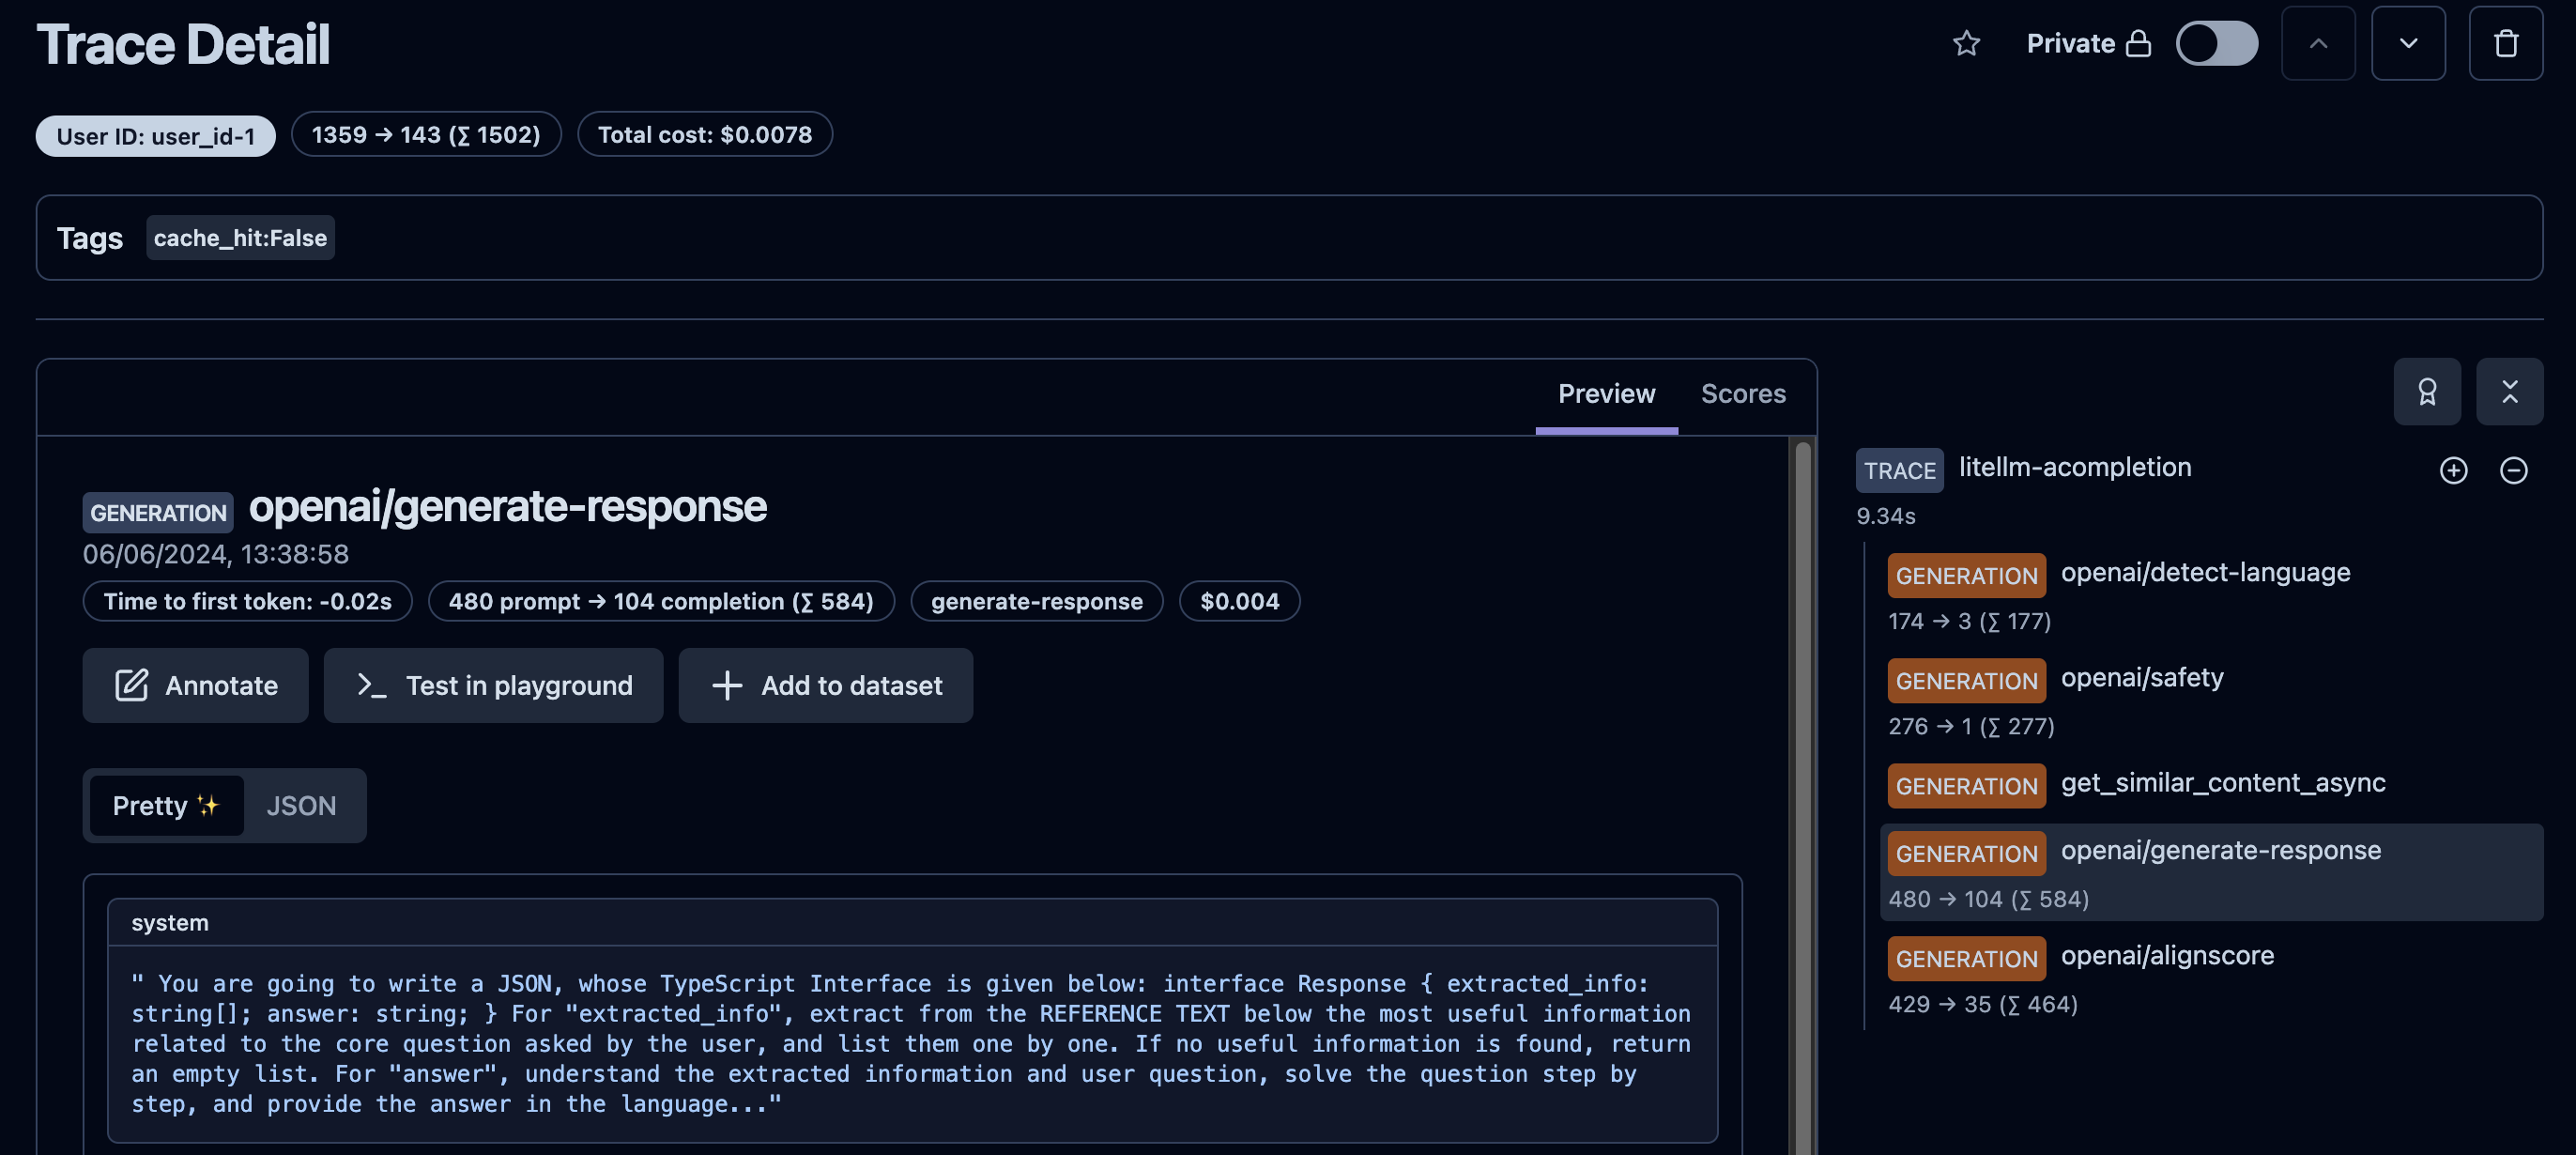Click the 429 → 35 token count
This screenshot has height=1155, width=2576.
[x=1982, y=1004]
